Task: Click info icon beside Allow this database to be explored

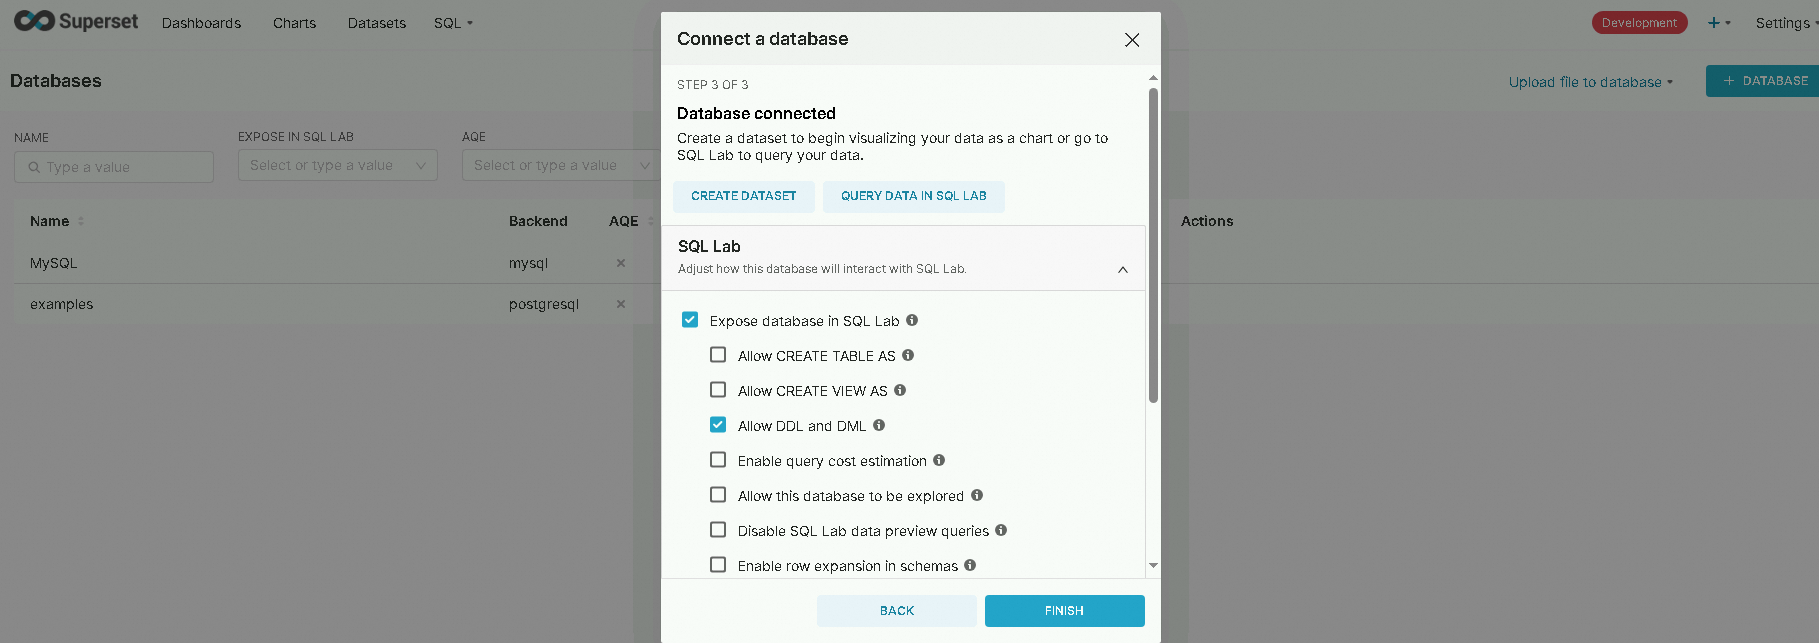Action: point(977,495)
